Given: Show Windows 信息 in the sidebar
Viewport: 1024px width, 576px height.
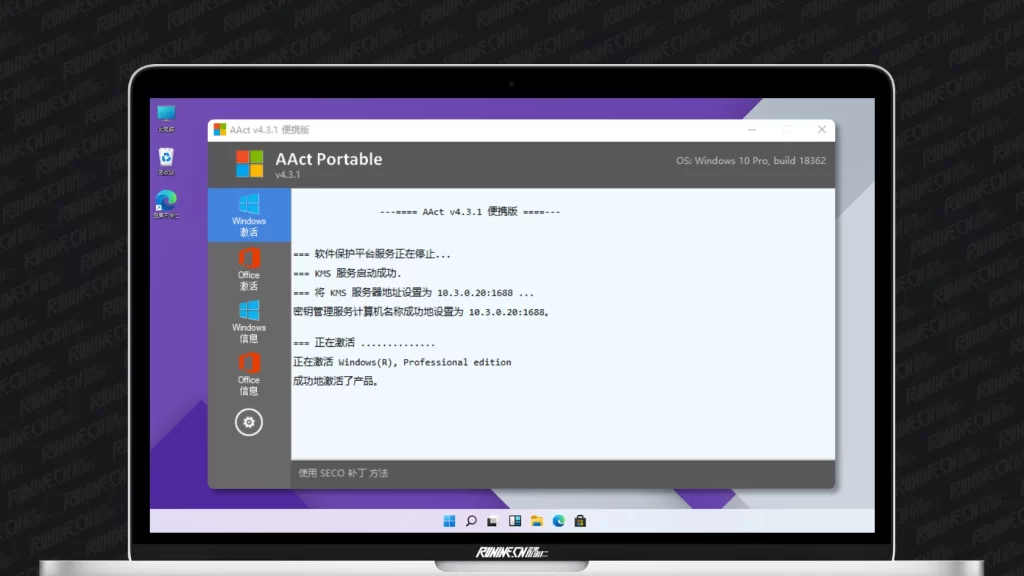Looking at the screenshot, I should [249, 321].
